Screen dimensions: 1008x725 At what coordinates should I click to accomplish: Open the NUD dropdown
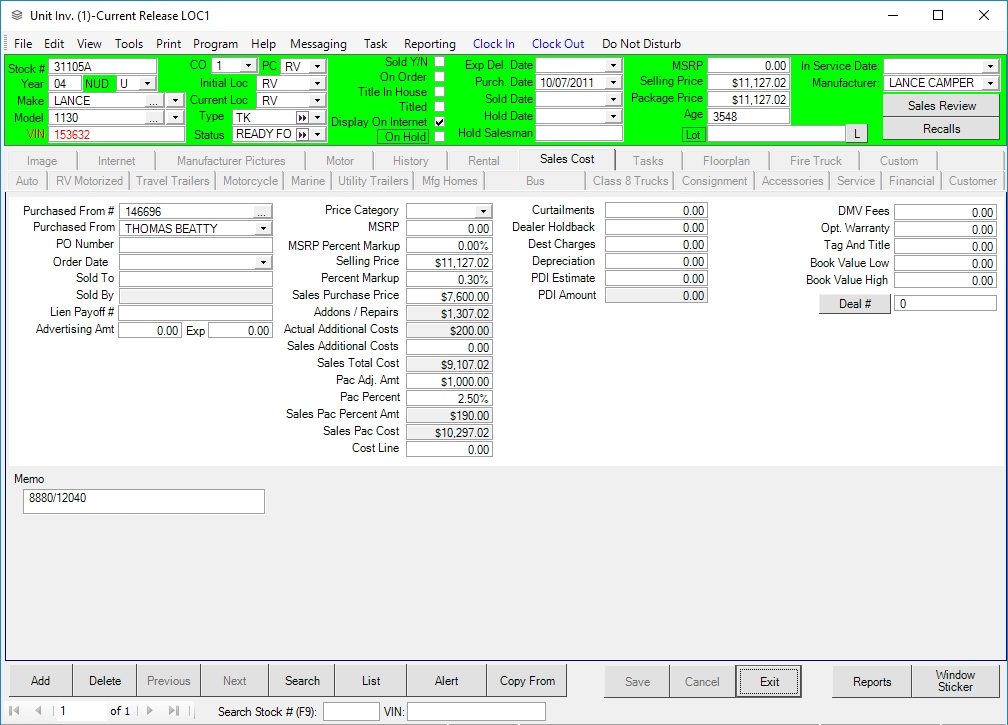click(147, 84)
